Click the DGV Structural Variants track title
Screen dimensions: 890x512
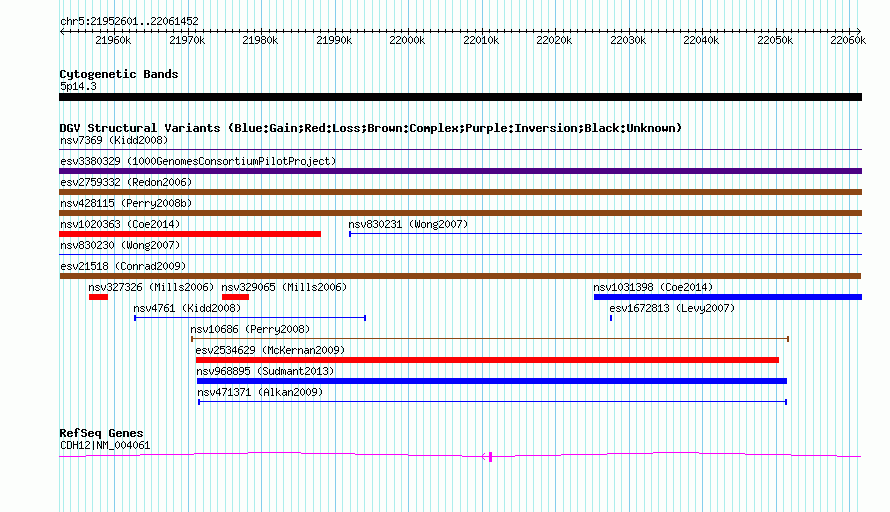point(370,128)
